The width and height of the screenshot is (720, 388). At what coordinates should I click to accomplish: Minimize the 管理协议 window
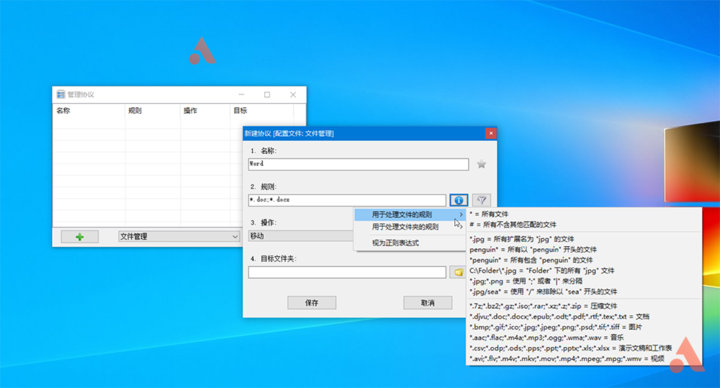click(242, 95)
